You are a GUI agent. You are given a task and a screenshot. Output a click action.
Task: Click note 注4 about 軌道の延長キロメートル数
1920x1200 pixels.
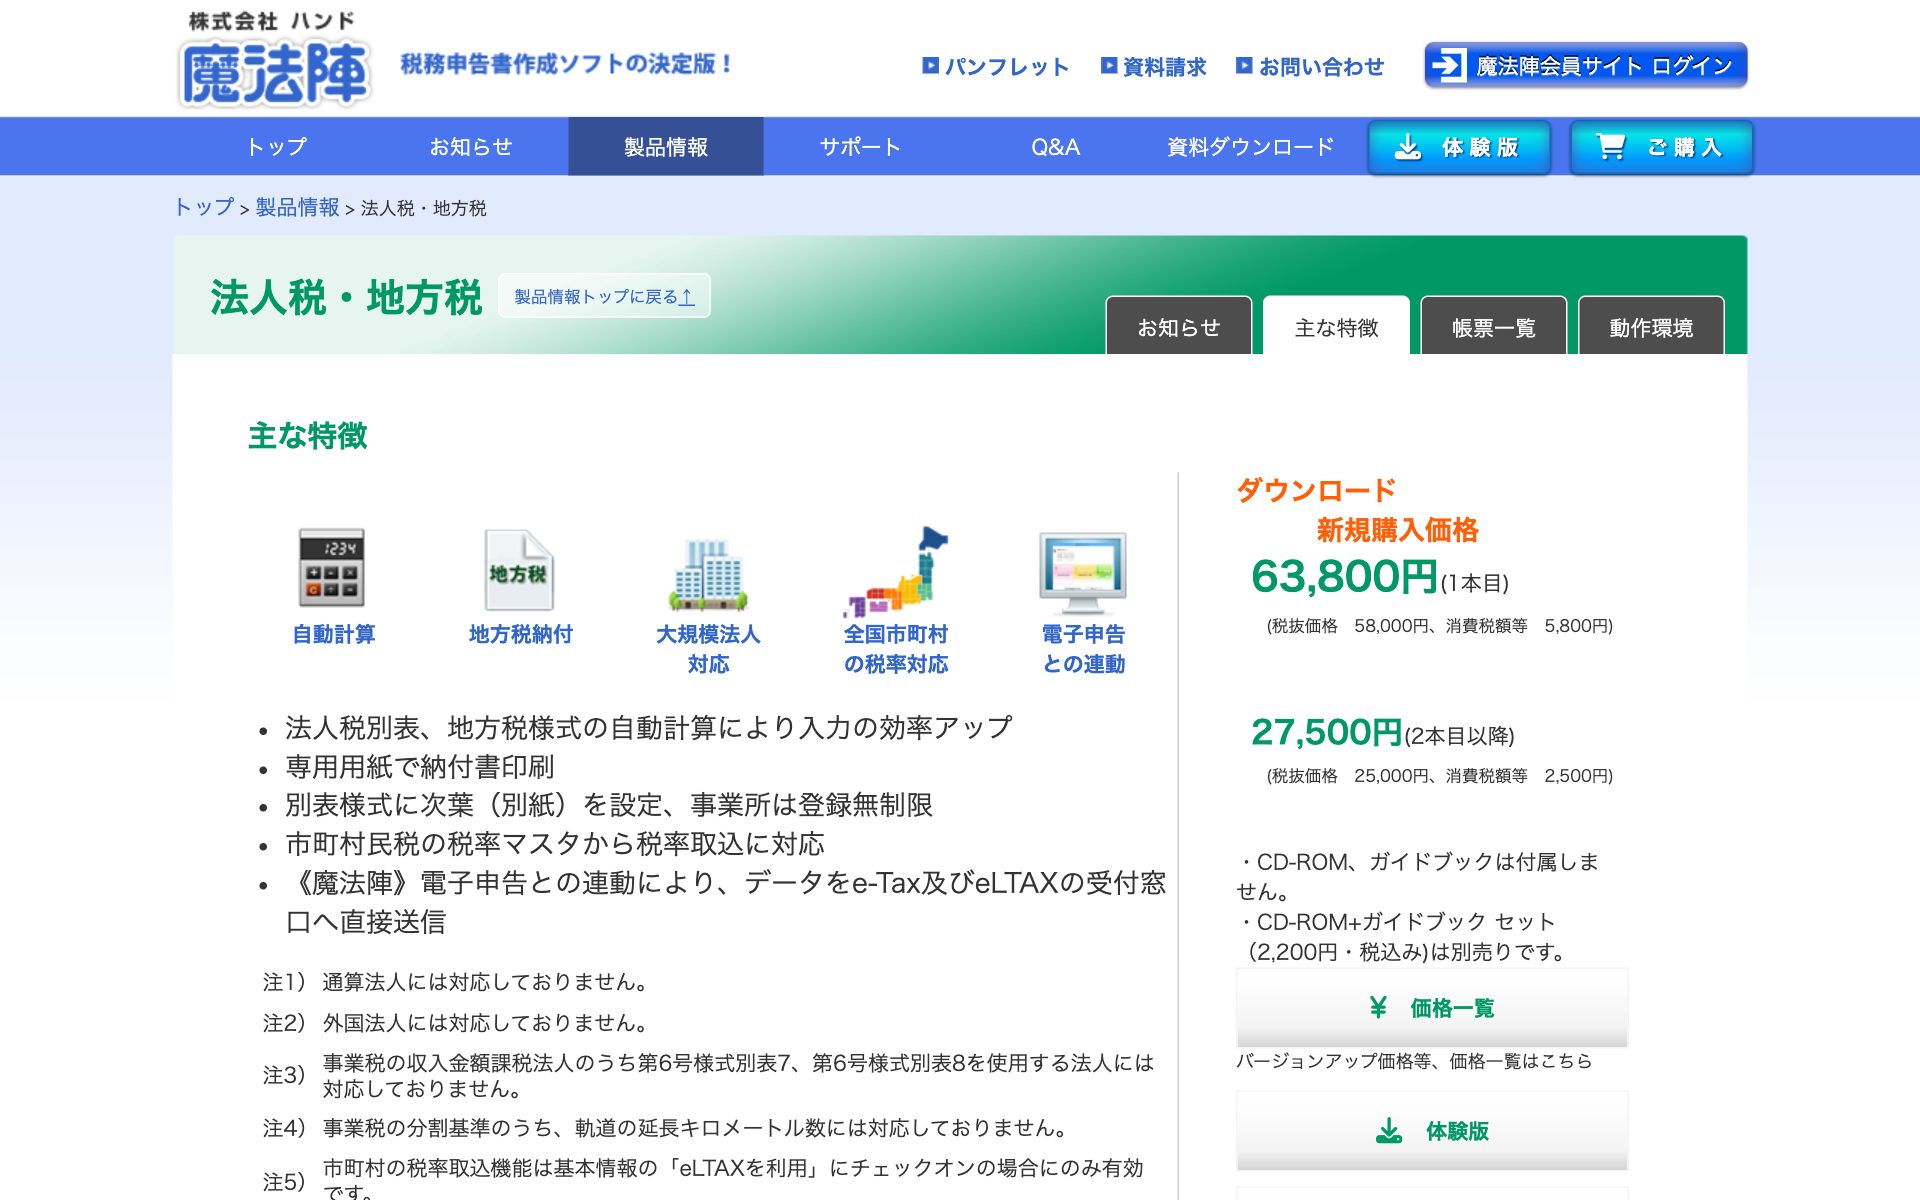click(665, 1128)
